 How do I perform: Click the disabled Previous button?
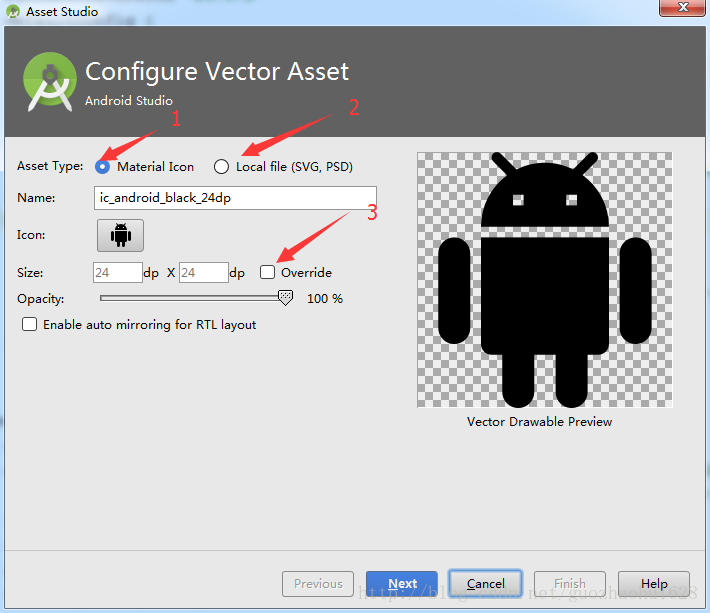[x=318, y=584]
